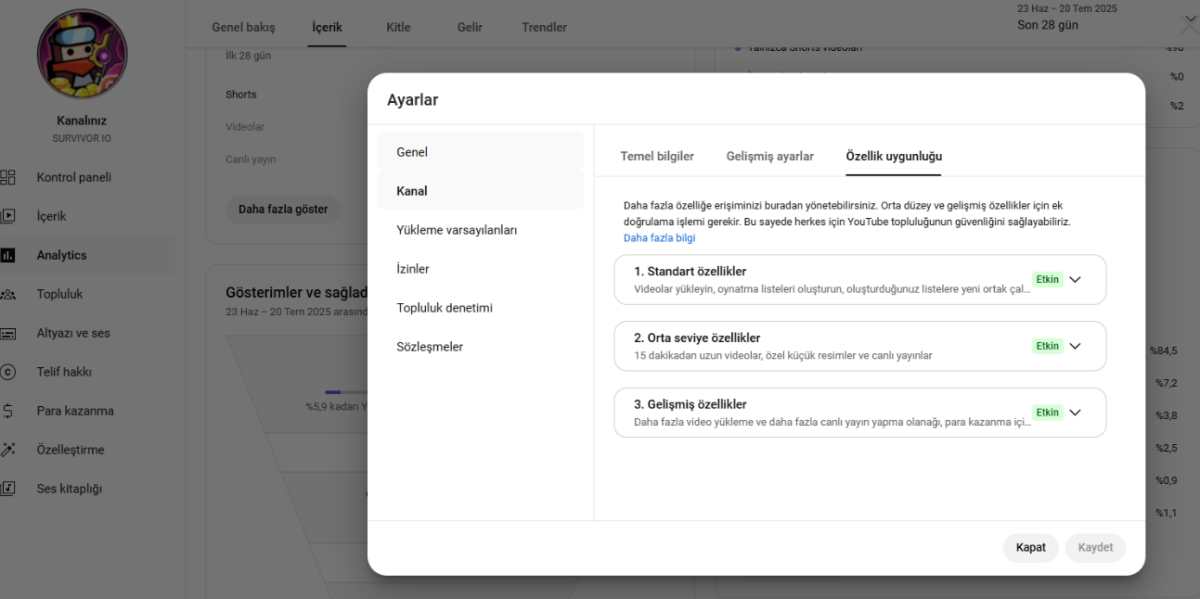Image resolution: width=1200 pixels, height=599 pixels.
Task: Open Kanal in the settings menu
Action: (x=480, y=191)
